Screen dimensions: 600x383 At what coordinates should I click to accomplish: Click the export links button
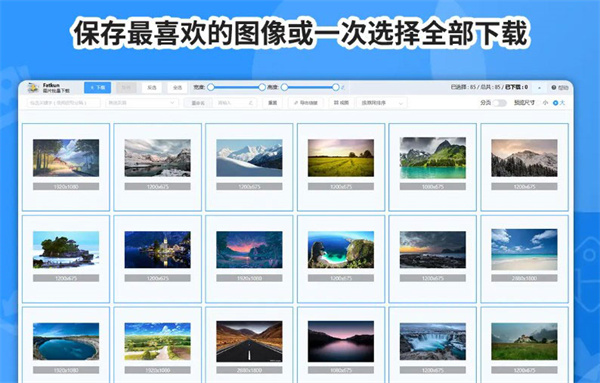[x=305, y=103]
